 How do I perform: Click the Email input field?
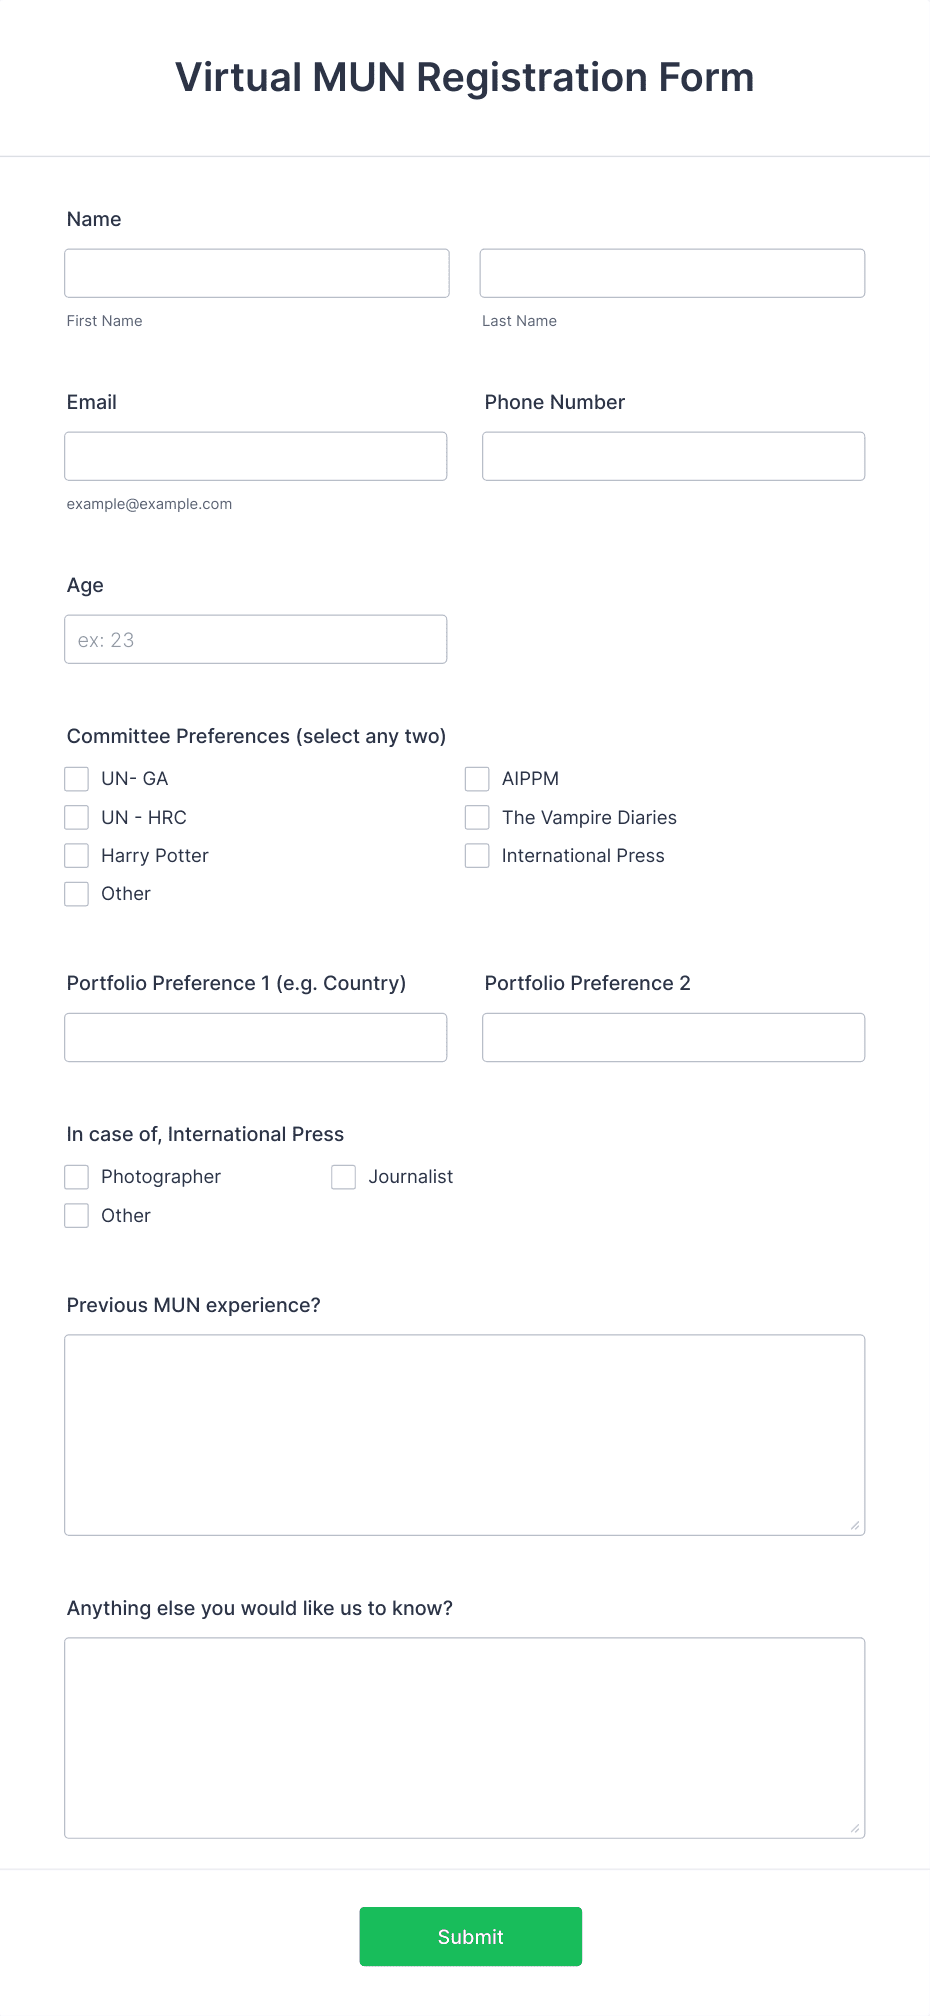click(x=256, y=455)
